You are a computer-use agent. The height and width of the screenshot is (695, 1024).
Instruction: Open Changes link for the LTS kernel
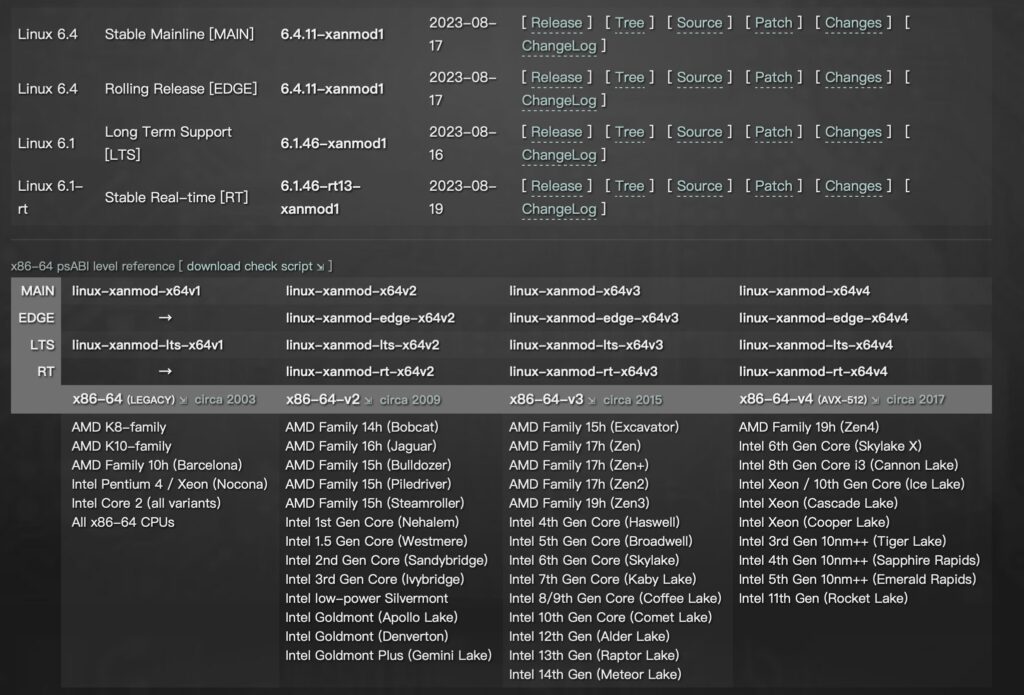point(853,132)
